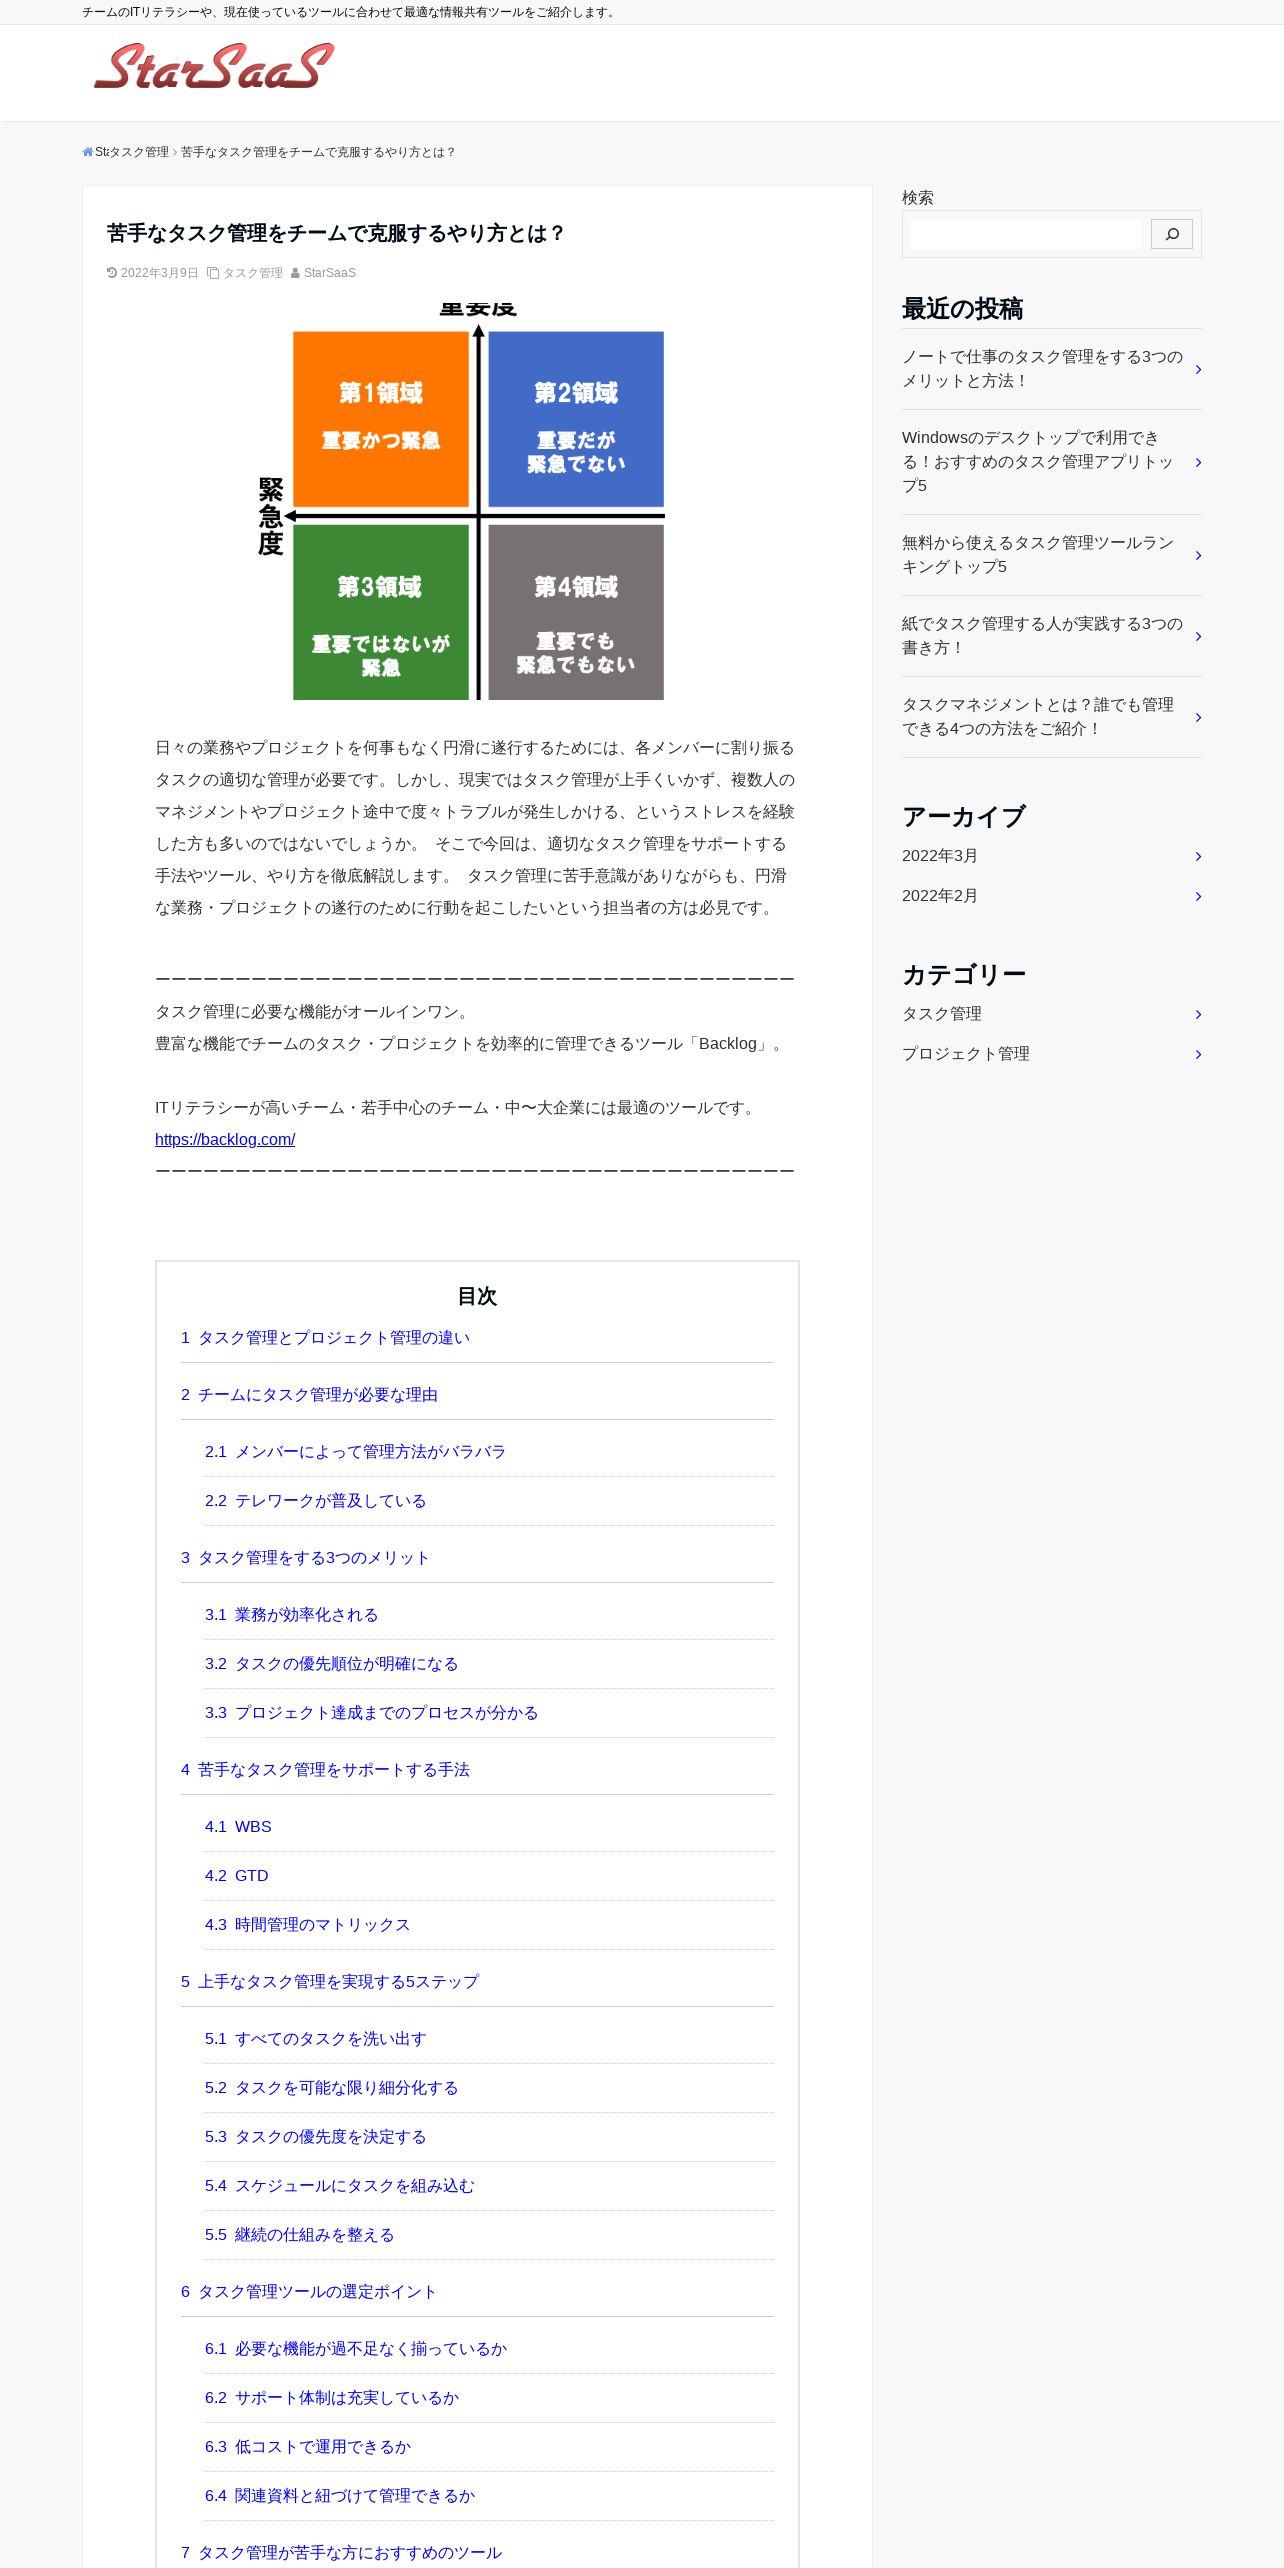This screenshot has width=1284, height=2568.
Task: Click the home icon in breadcrumb
Action: tap(88, 152)
